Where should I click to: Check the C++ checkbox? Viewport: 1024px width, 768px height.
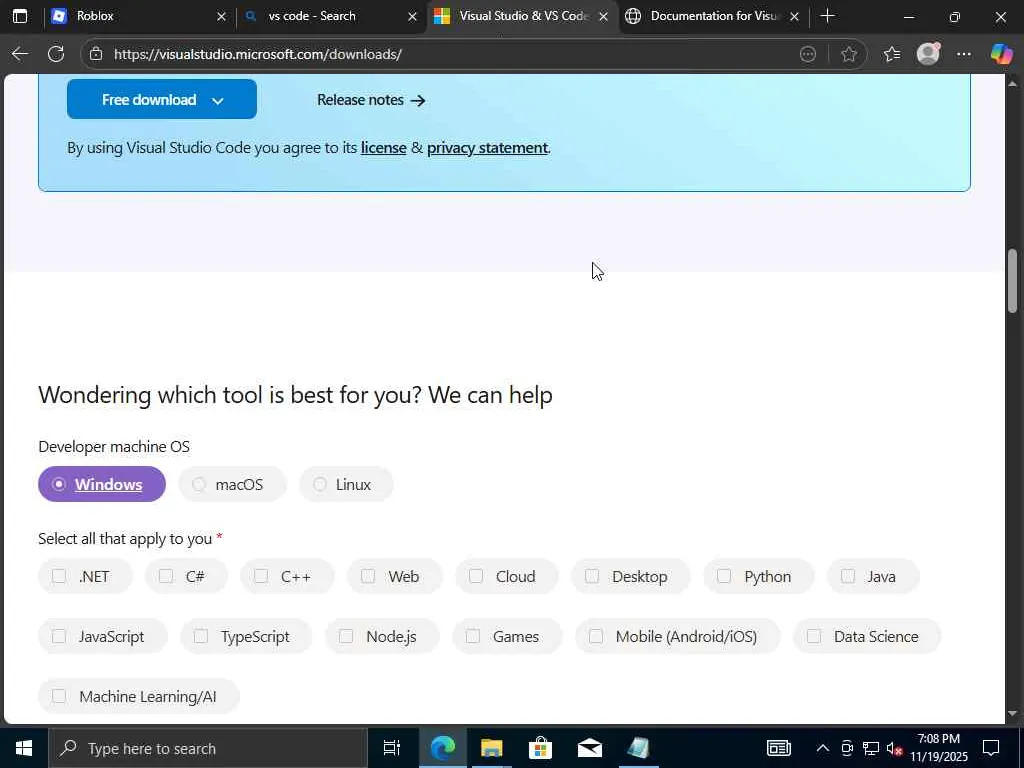click(261, 576)
